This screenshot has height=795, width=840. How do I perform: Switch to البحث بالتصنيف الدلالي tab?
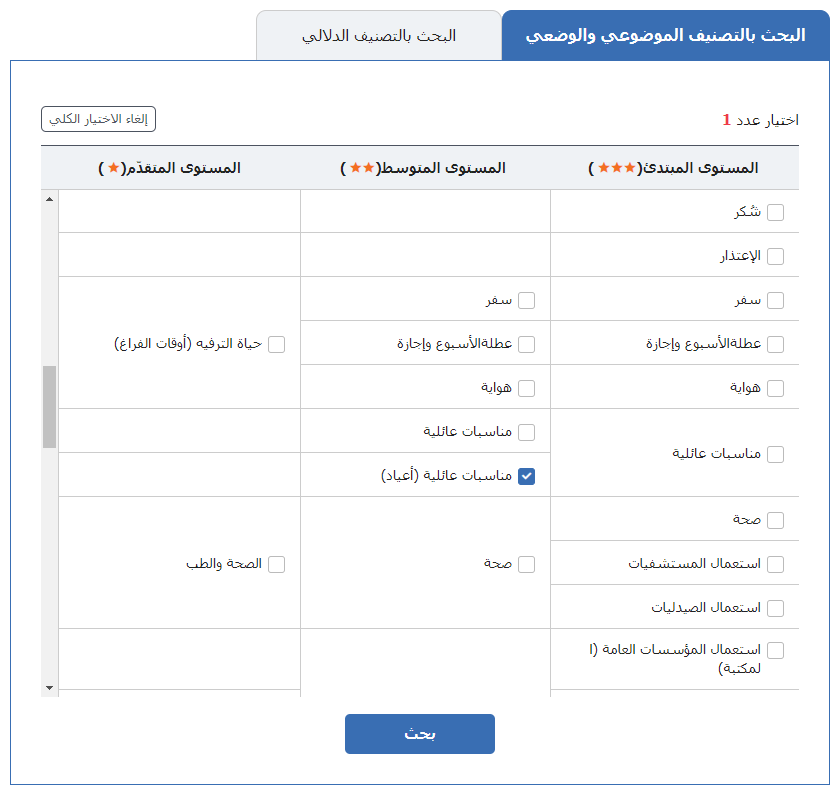pyautogui.click(x=379, y=35)
